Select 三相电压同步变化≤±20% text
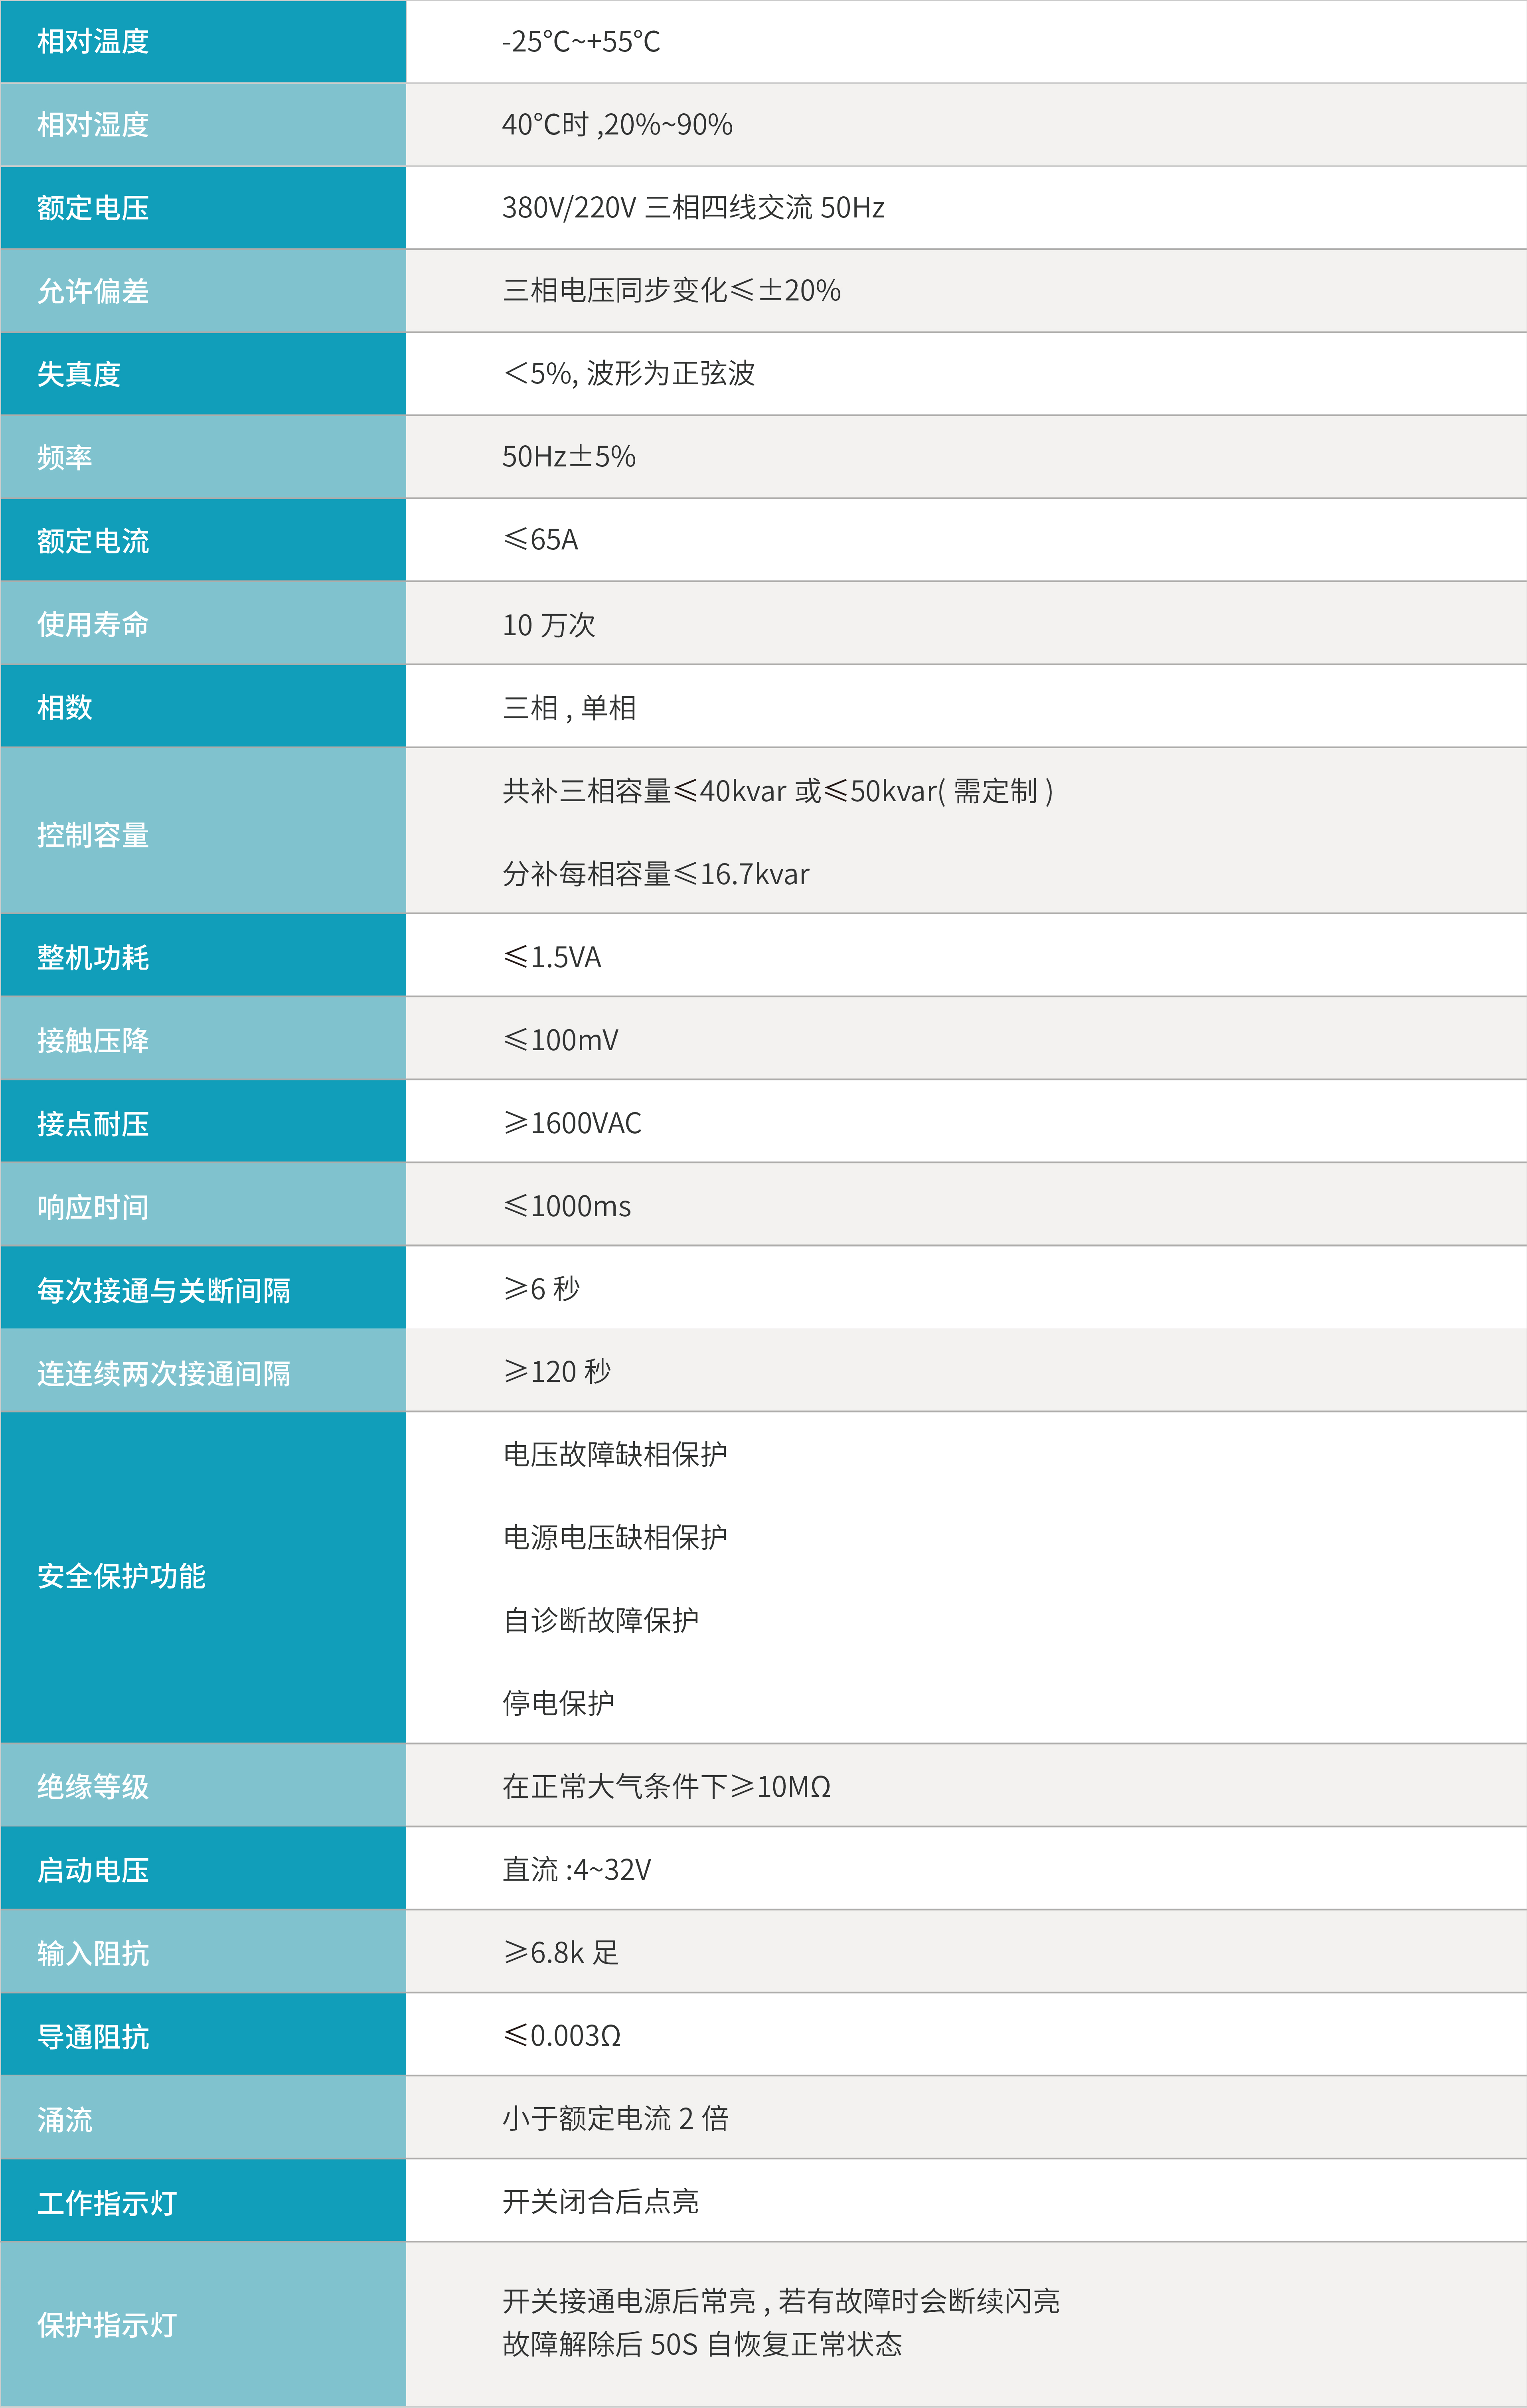Image resolution: width=1527 pixels, height=2408 pixels. click(671, 290)
